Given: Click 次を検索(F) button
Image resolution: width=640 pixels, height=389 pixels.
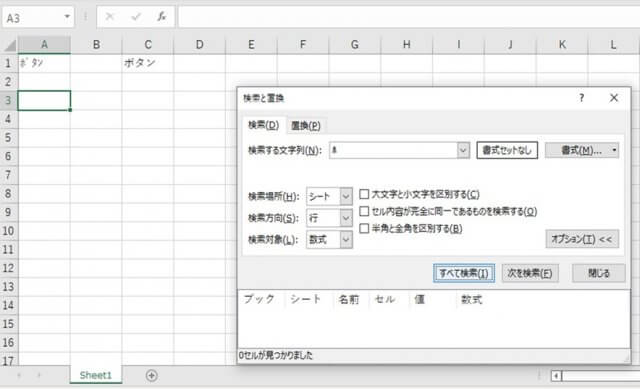Looking at the screenshot, I should pos(530,273).
